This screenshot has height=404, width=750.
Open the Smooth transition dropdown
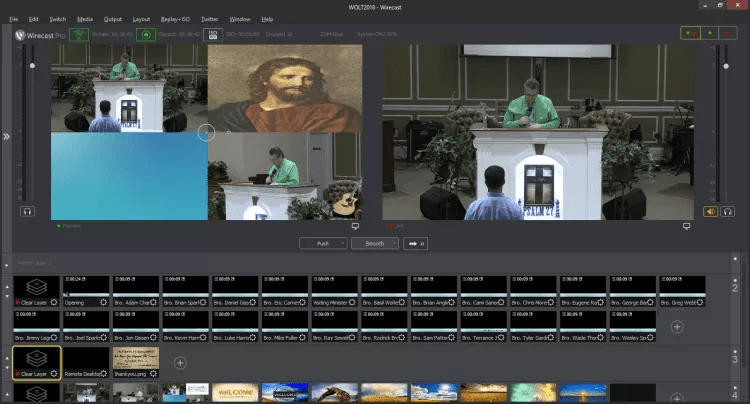[x=375, y=243]
